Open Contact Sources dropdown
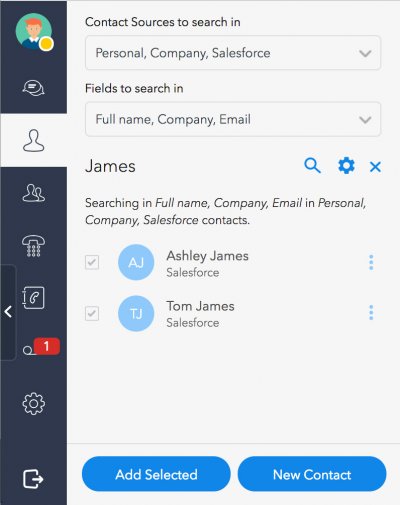Screen dimensions: 400x505 pyautogui.click(x=233, y=53)
